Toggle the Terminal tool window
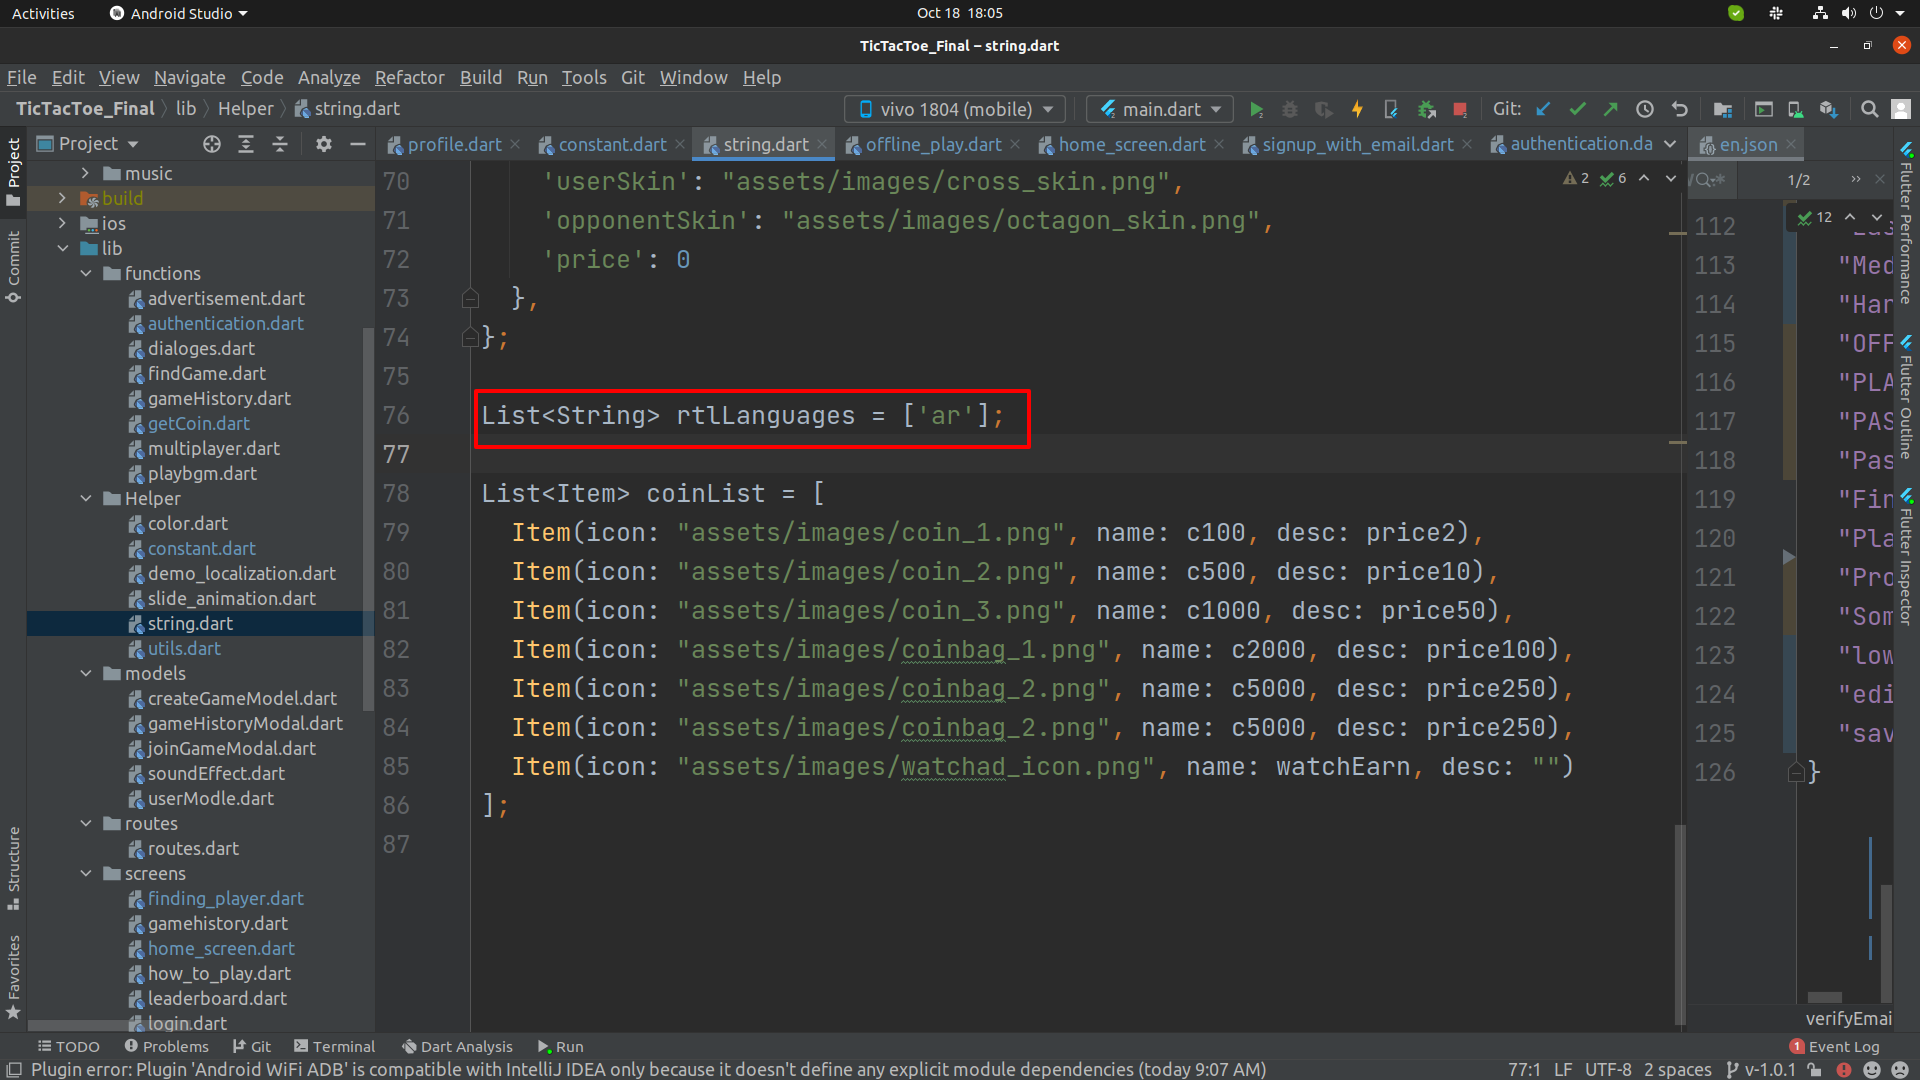Screen dimensions: 1920x1080 (335, 1046)
